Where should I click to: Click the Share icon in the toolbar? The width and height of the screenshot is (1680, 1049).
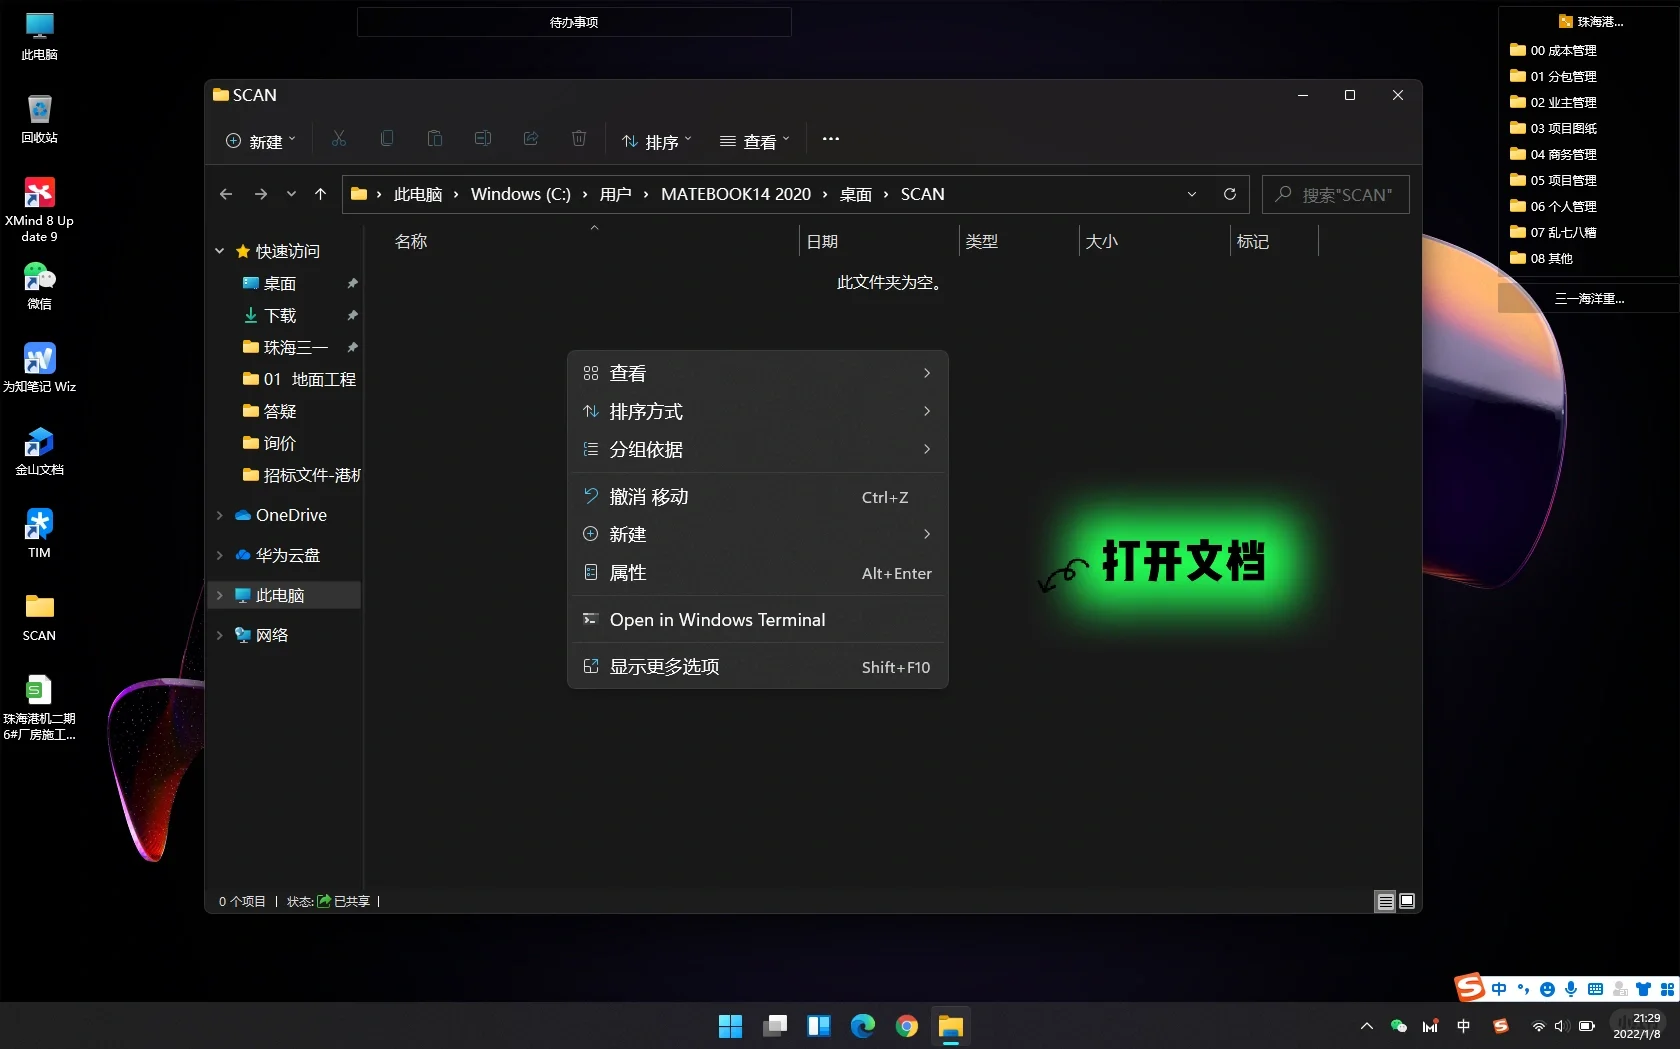point(530,139)
